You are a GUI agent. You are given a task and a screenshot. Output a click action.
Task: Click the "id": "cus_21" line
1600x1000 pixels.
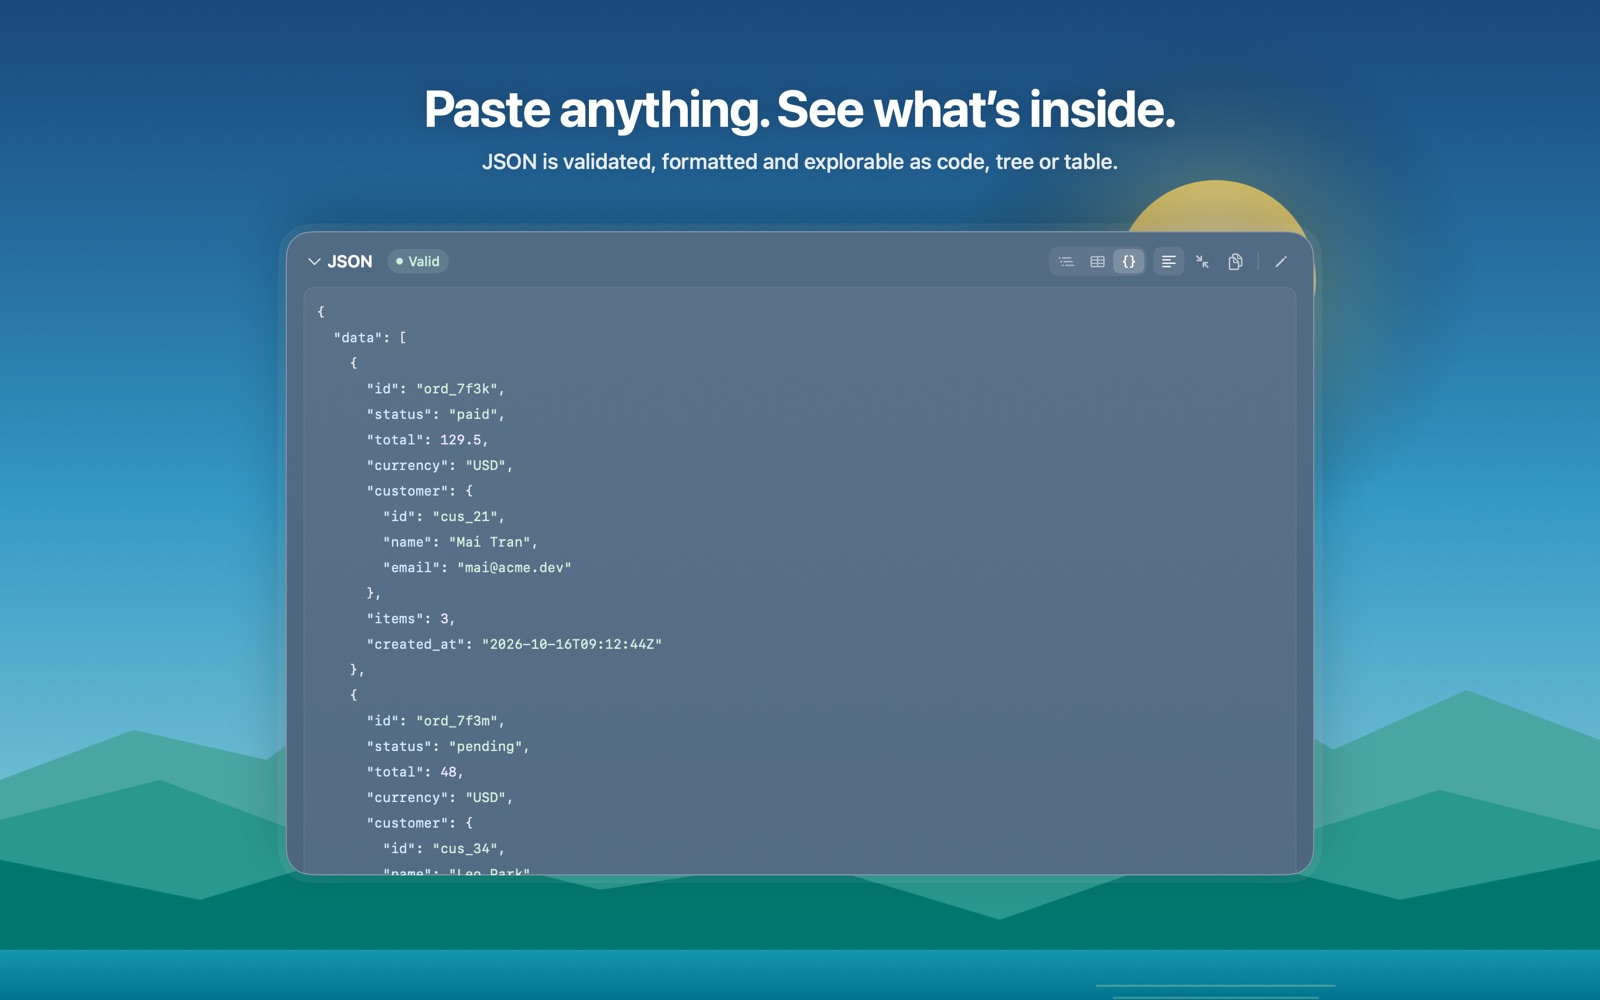tap(444, 517)
